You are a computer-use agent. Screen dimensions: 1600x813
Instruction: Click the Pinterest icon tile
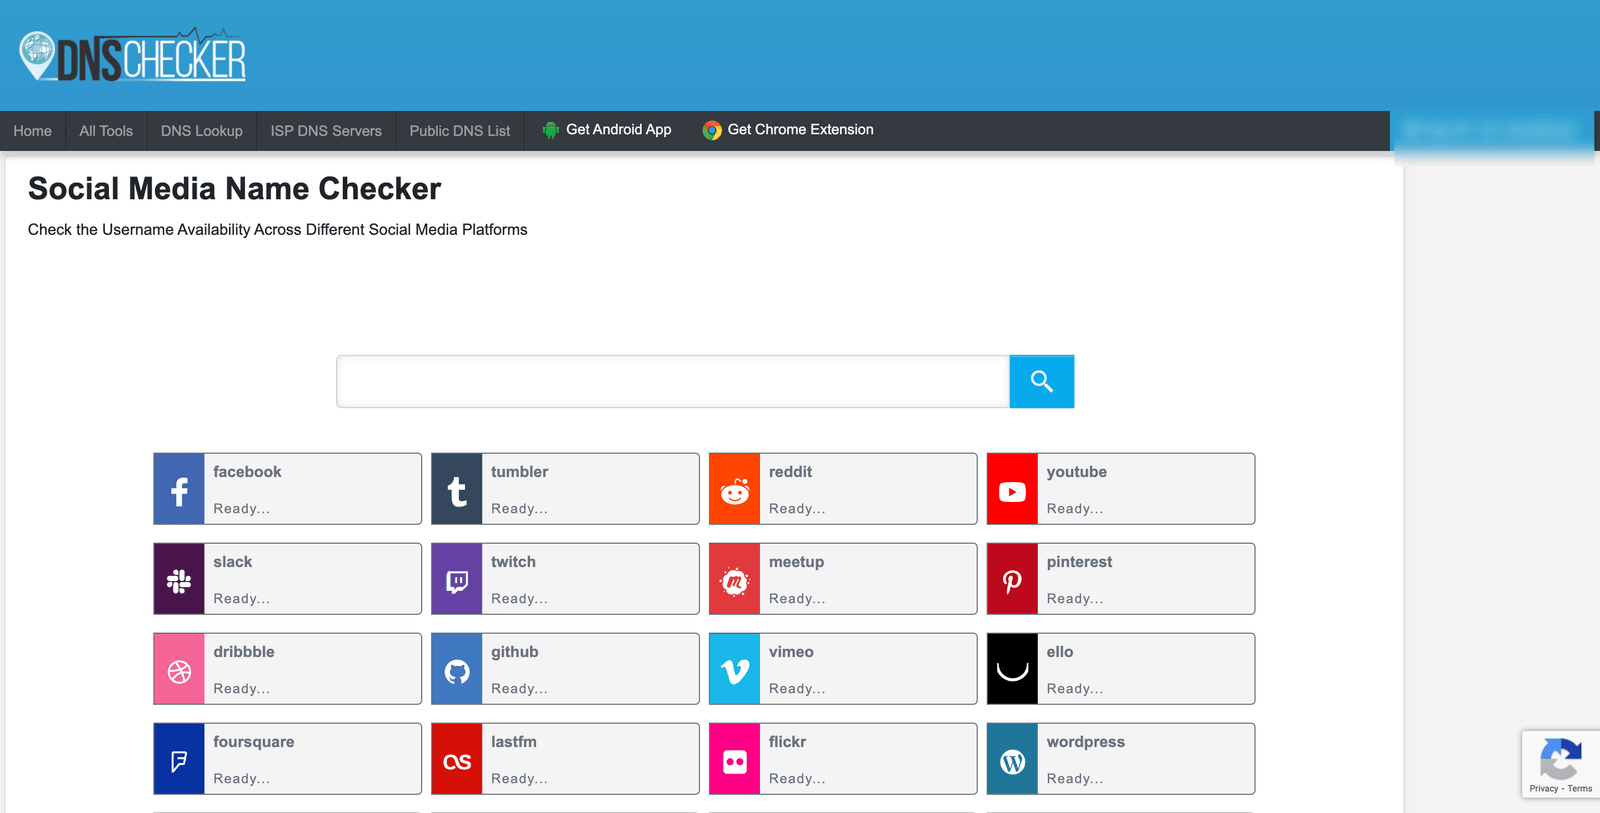point(1012,579)
